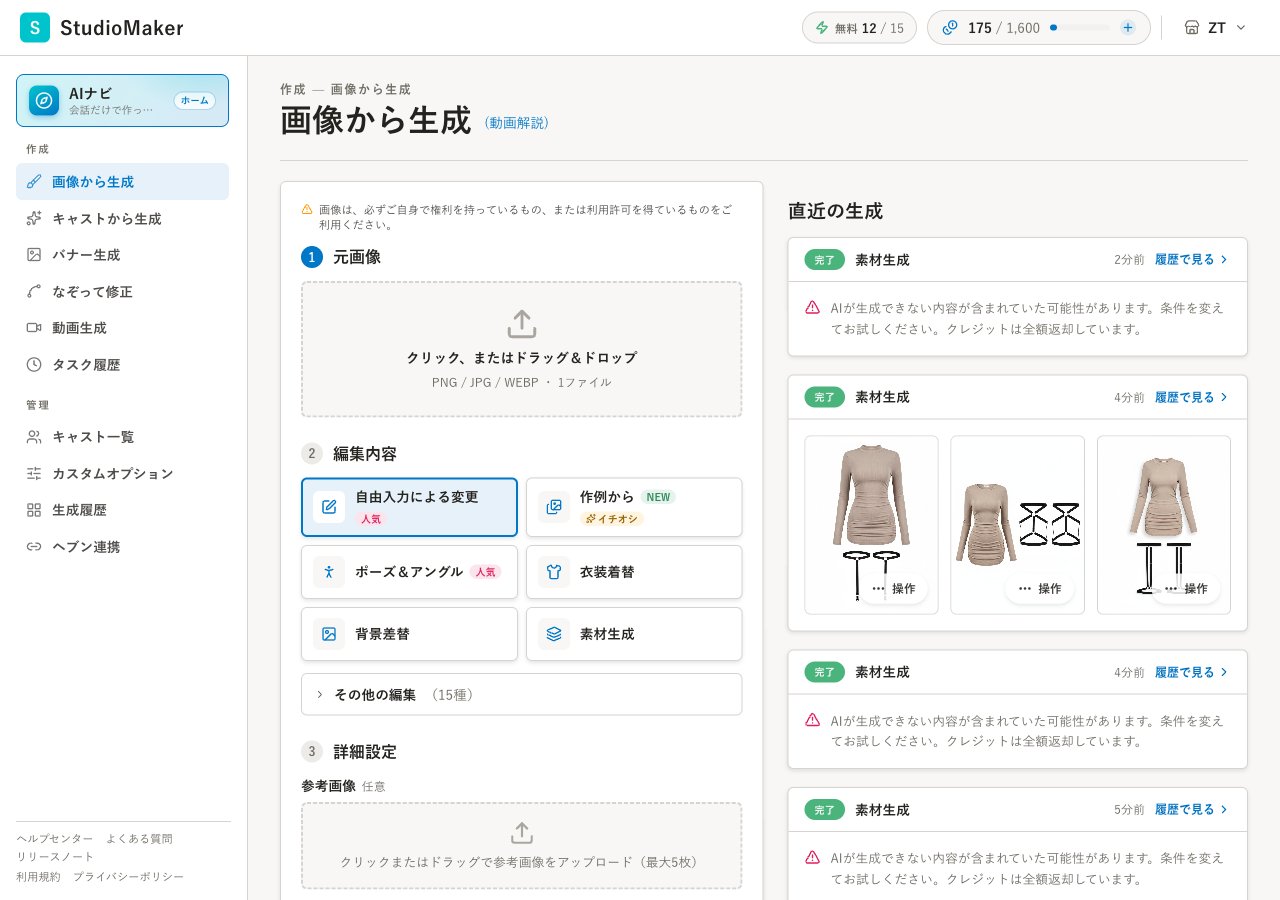Click the upload icon in 参考画像 area
Image resolution: width=1280 pixels, height=900 pixels.
tap(522, 833)
